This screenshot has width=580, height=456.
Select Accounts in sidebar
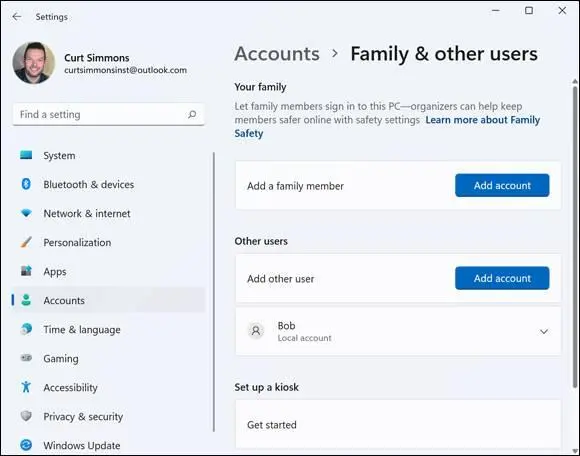109,300
